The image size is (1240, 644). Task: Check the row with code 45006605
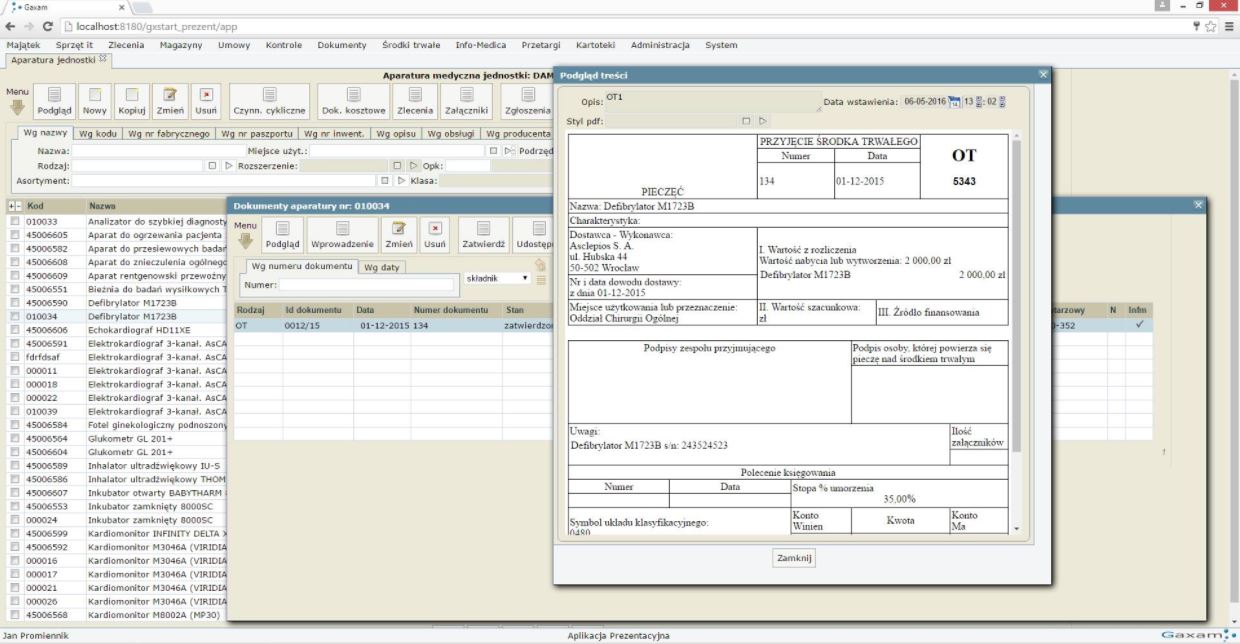point(15,235)
